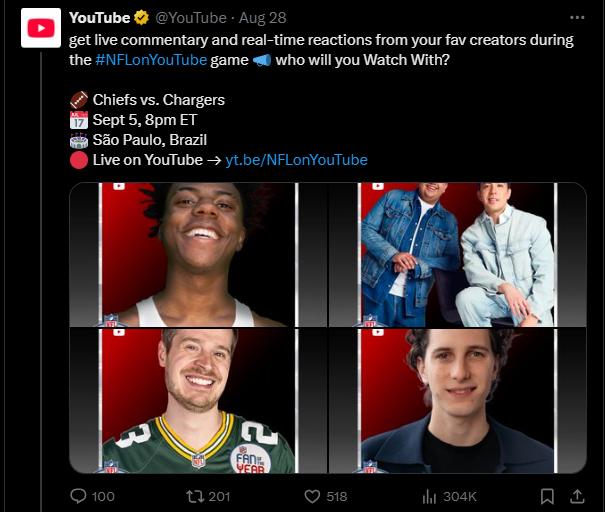This screenshot has width=605, height=512.
Task: Click the YouTube profile avatar
Action: (x=41, y=29)
